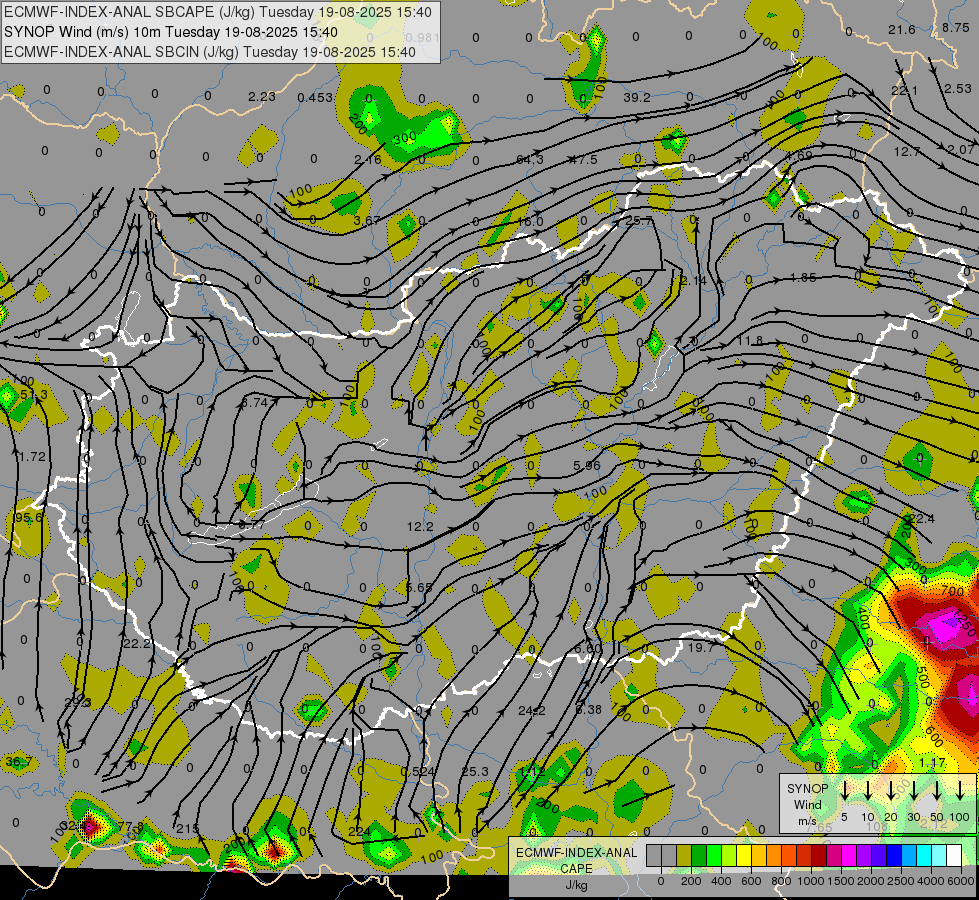The image size is (979, 900).
Task: Click the 215 value near the bottom edge
Action: 187,828
